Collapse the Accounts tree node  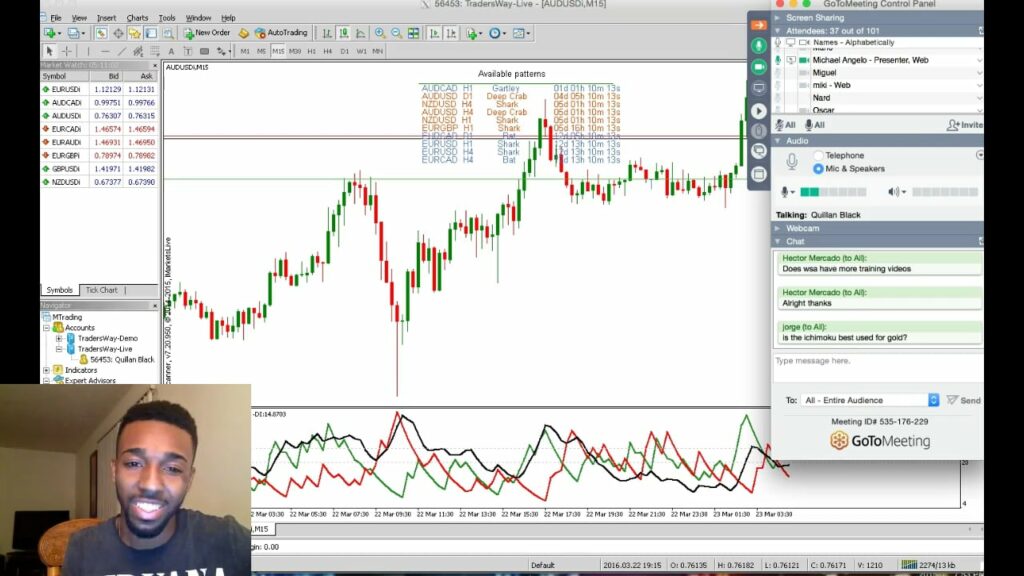(x=47, y=328)
